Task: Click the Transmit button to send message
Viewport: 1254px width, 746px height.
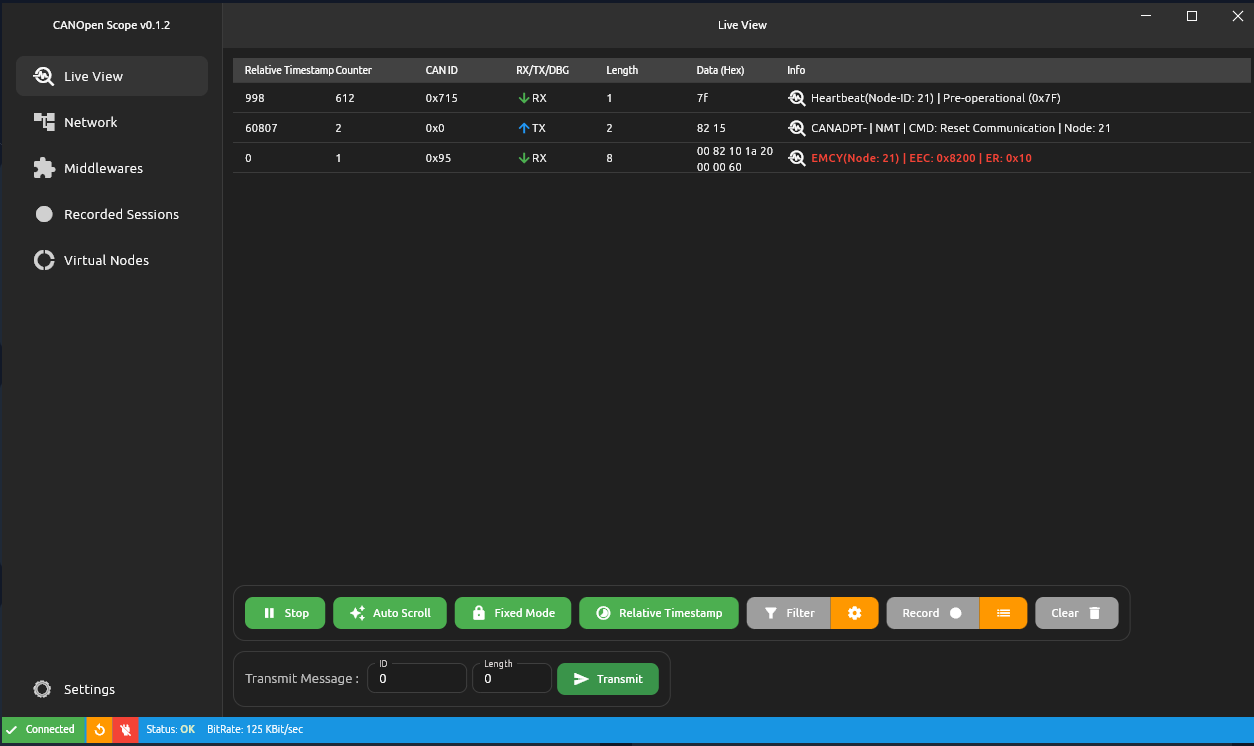Action: [x=608, y=678]
